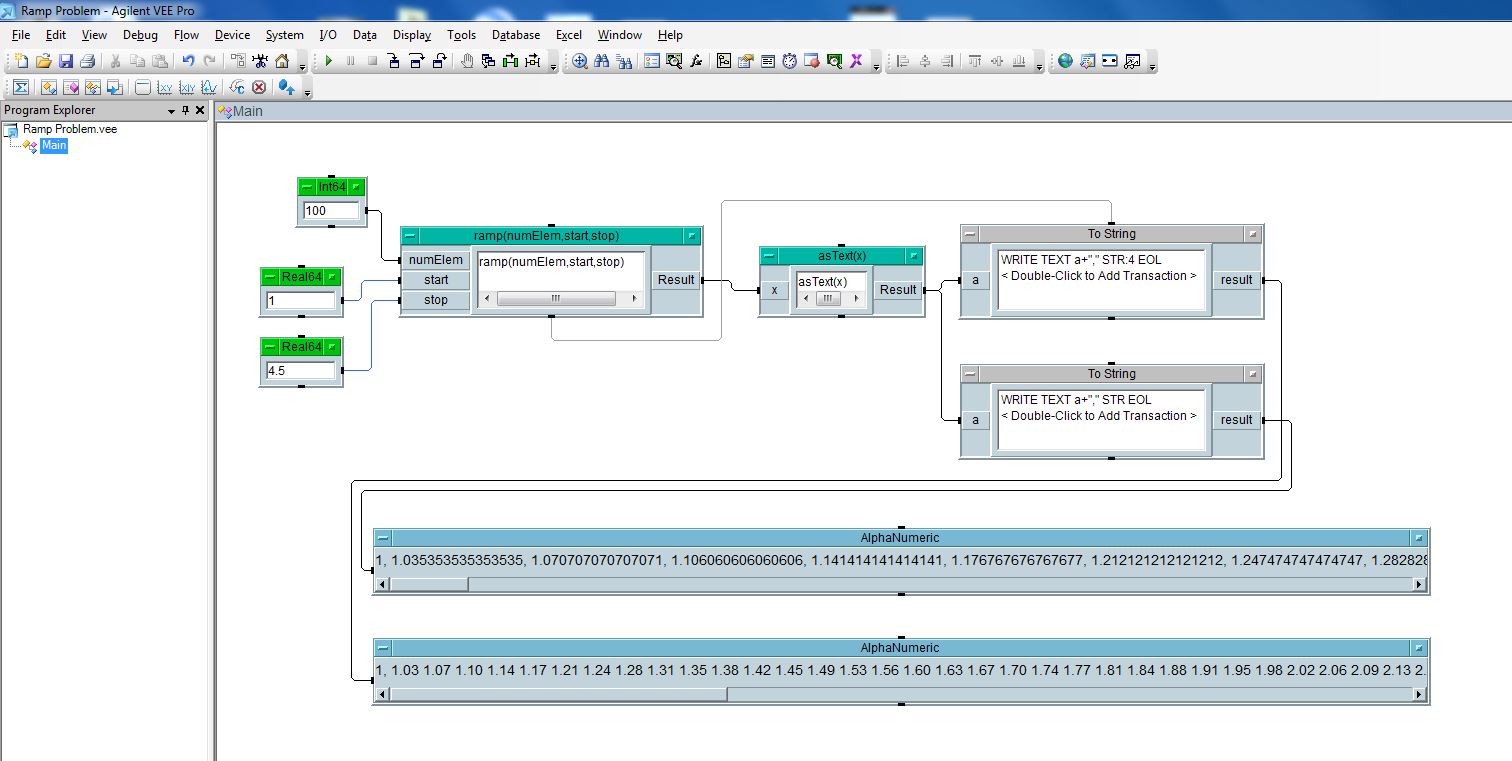Click the Save file icon in the toolbar

(x=65, y=61)
